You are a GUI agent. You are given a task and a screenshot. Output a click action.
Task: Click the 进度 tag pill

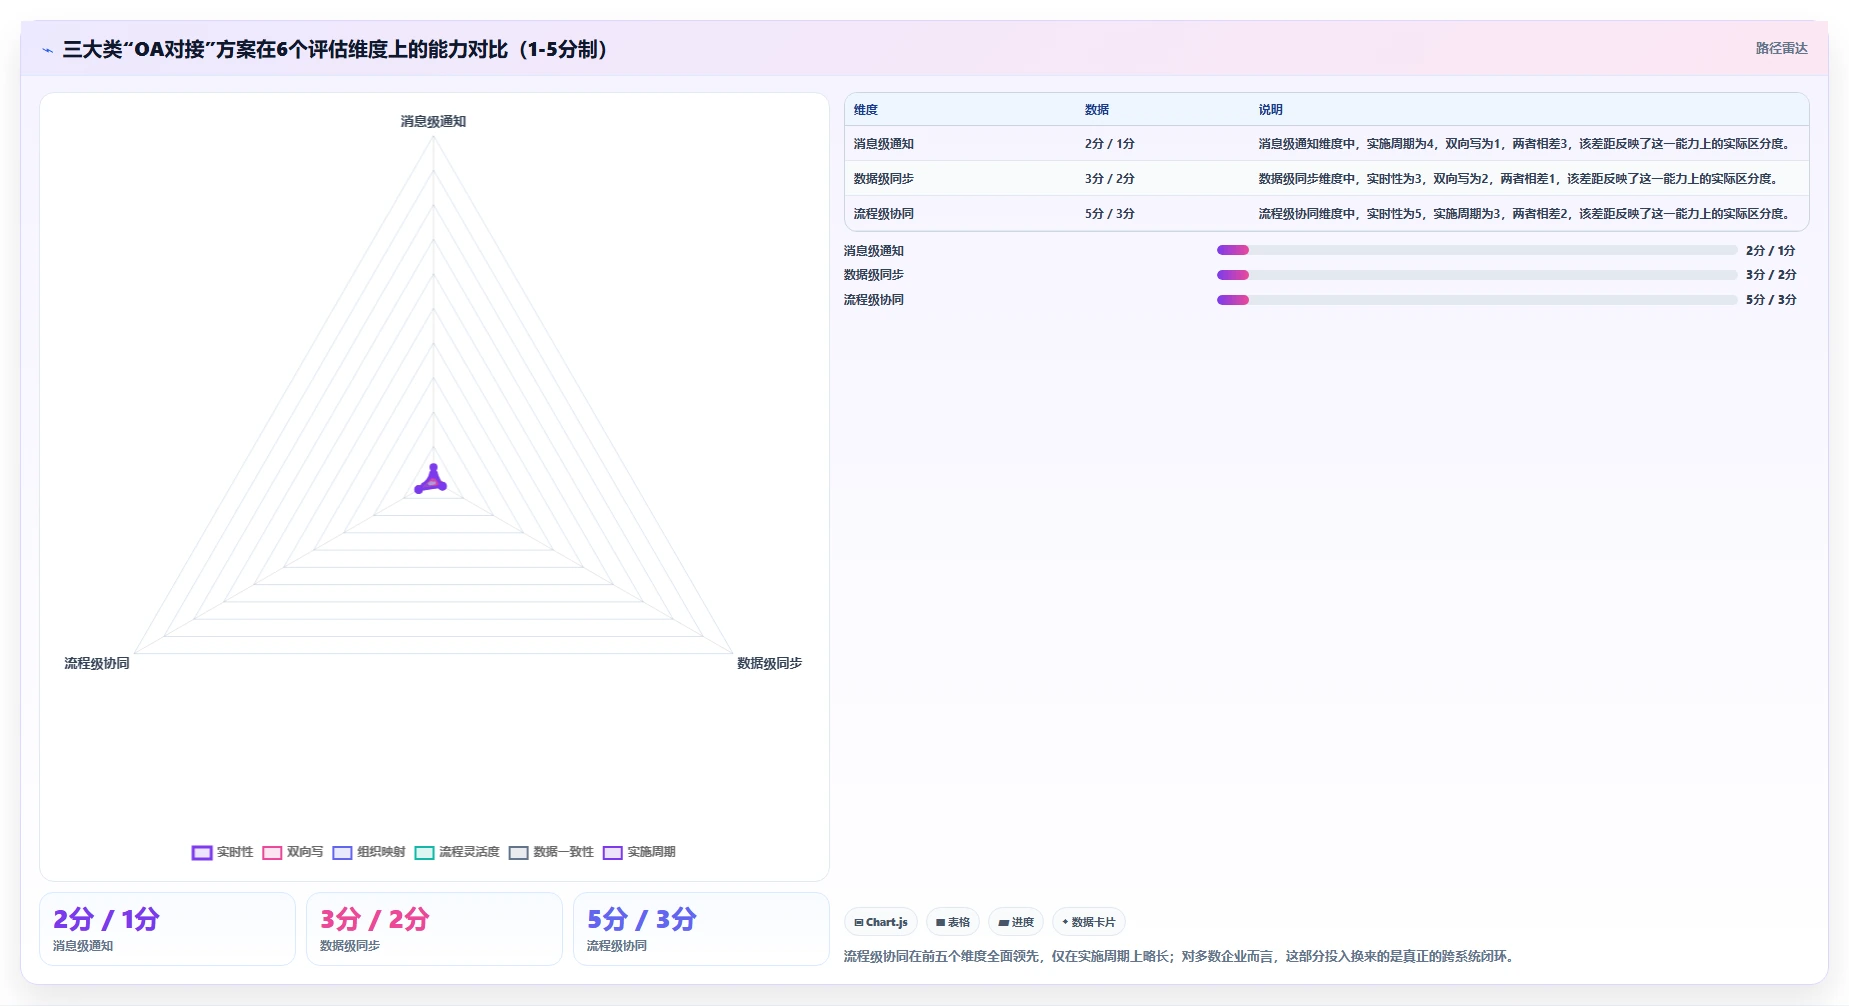tap(1016, 922)
